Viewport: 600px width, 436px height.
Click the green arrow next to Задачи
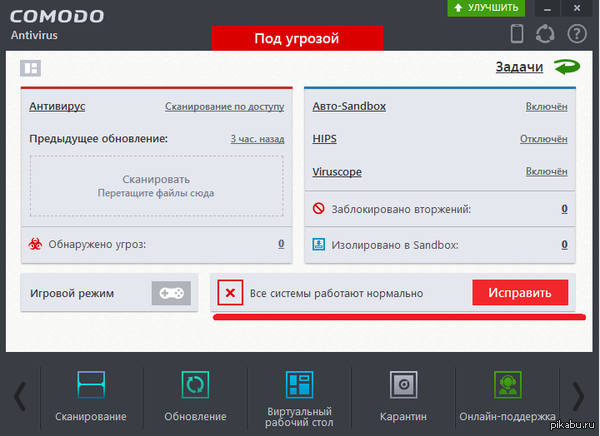(x=567, y=67)
